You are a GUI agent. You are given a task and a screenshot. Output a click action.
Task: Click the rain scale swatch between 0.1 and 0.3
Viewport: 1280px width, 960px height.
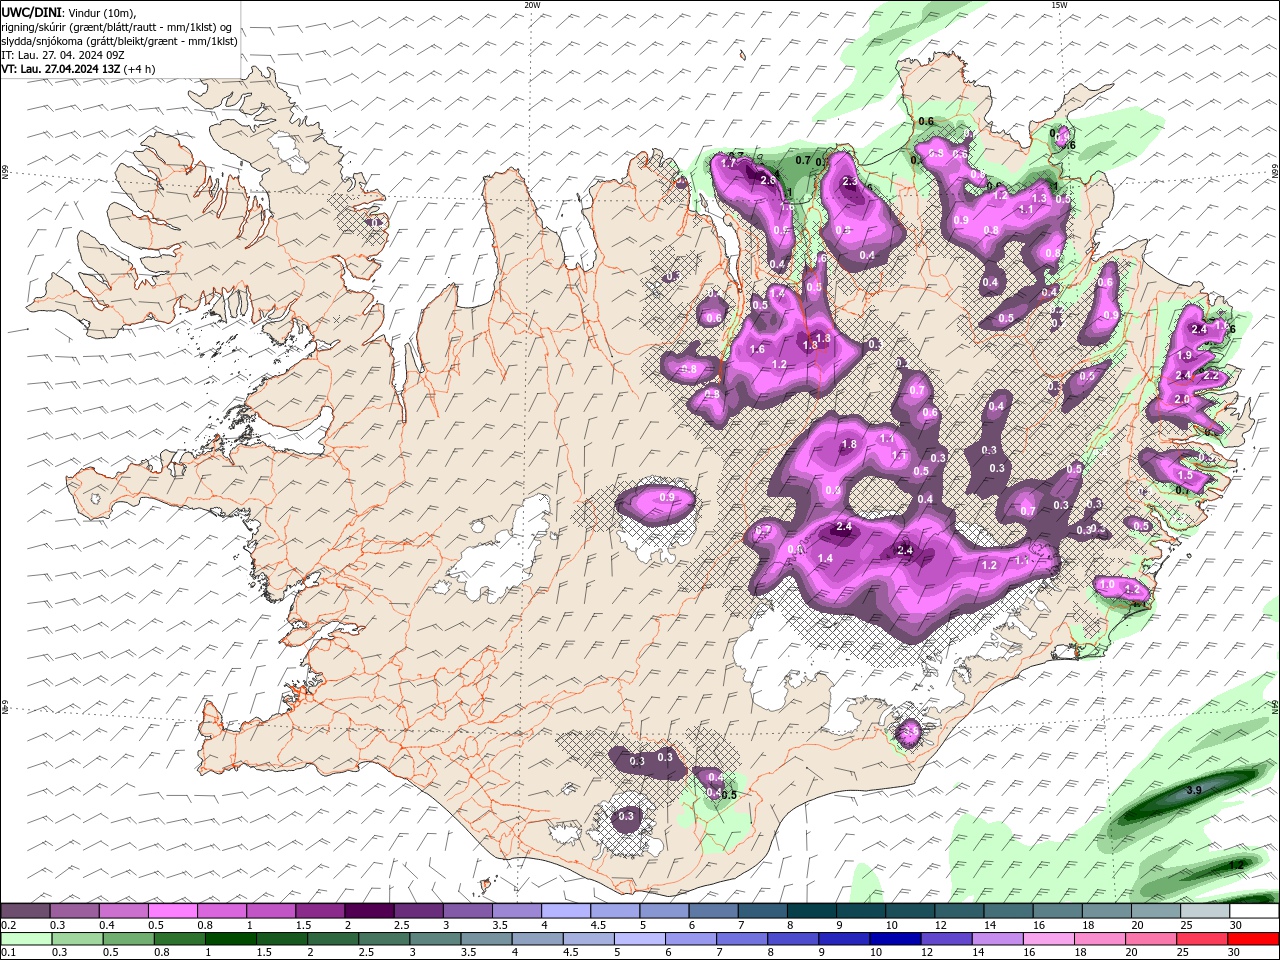coord(26,939)
